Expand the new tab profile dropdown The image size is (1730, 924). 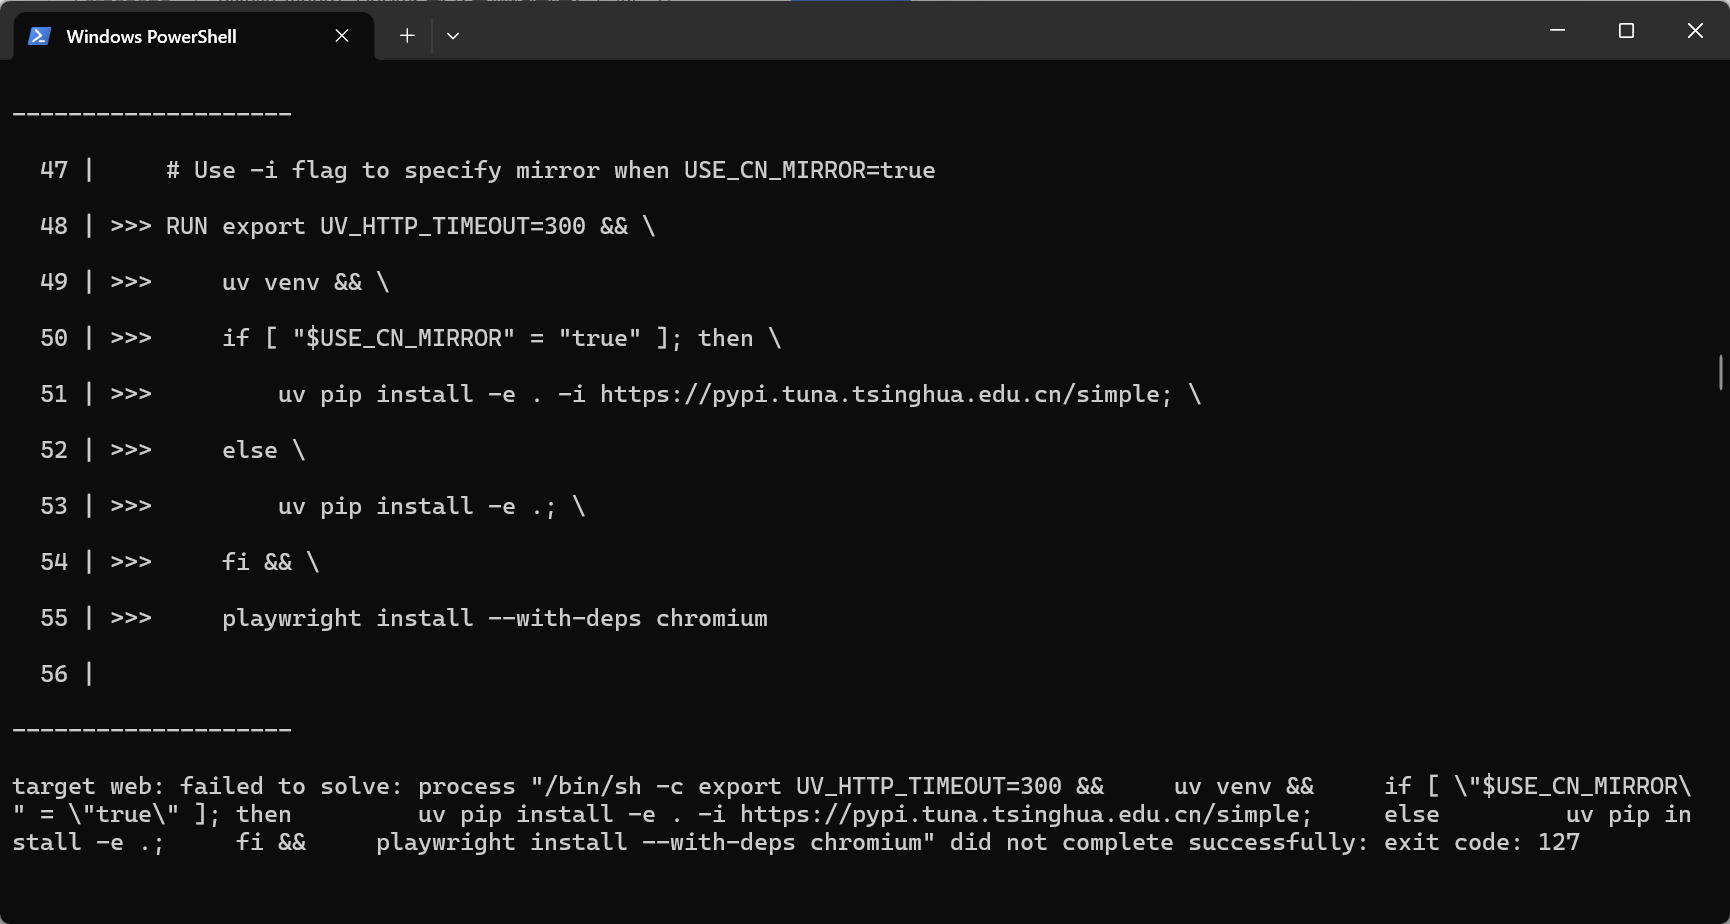pos(453,36)
